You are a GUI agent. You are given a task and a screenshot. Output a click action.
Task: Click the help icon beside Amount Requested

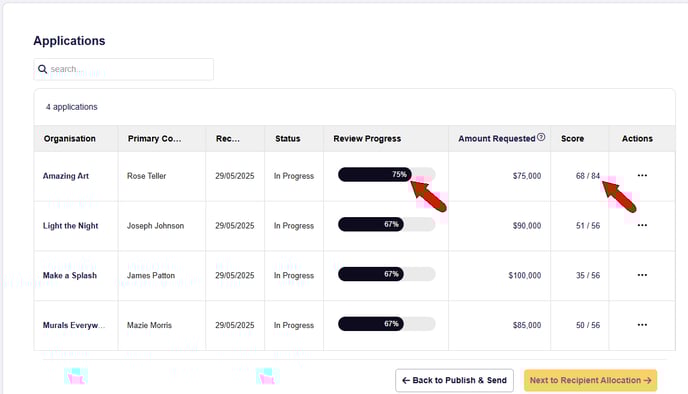(x=541, y=137)
